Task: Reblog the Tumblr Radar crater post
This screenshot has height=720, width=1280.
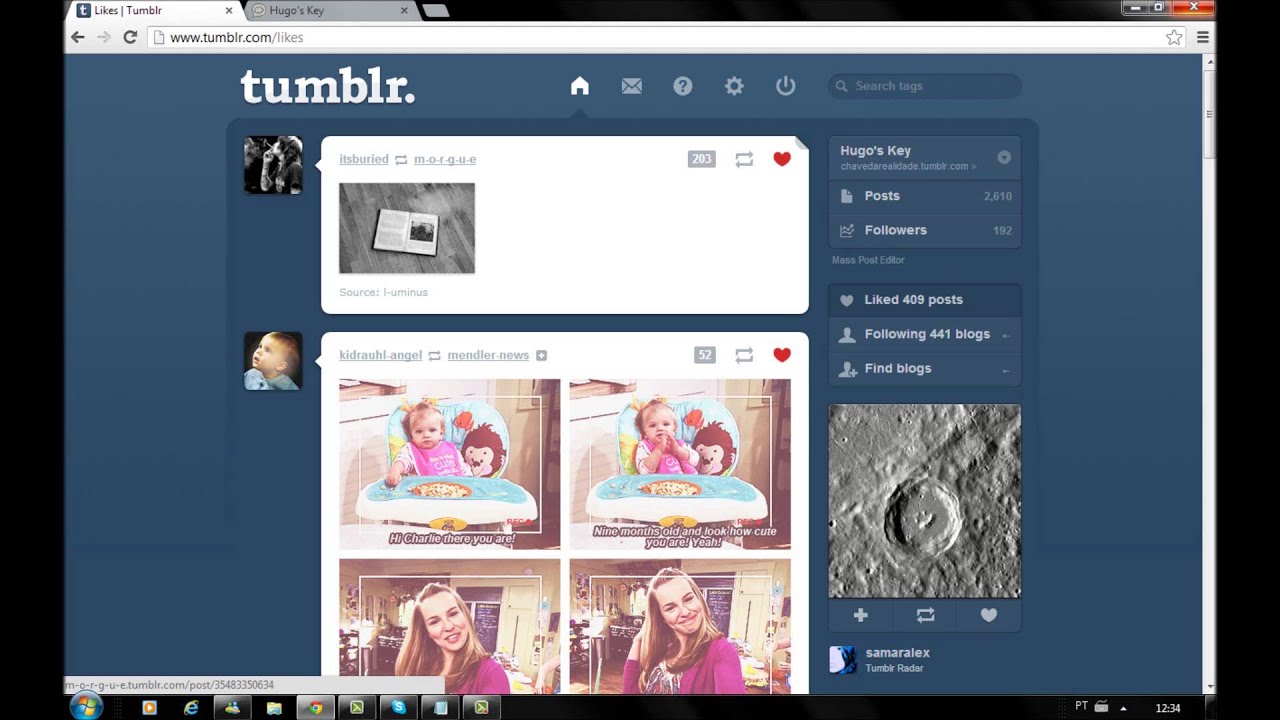Action: point(925,615)
